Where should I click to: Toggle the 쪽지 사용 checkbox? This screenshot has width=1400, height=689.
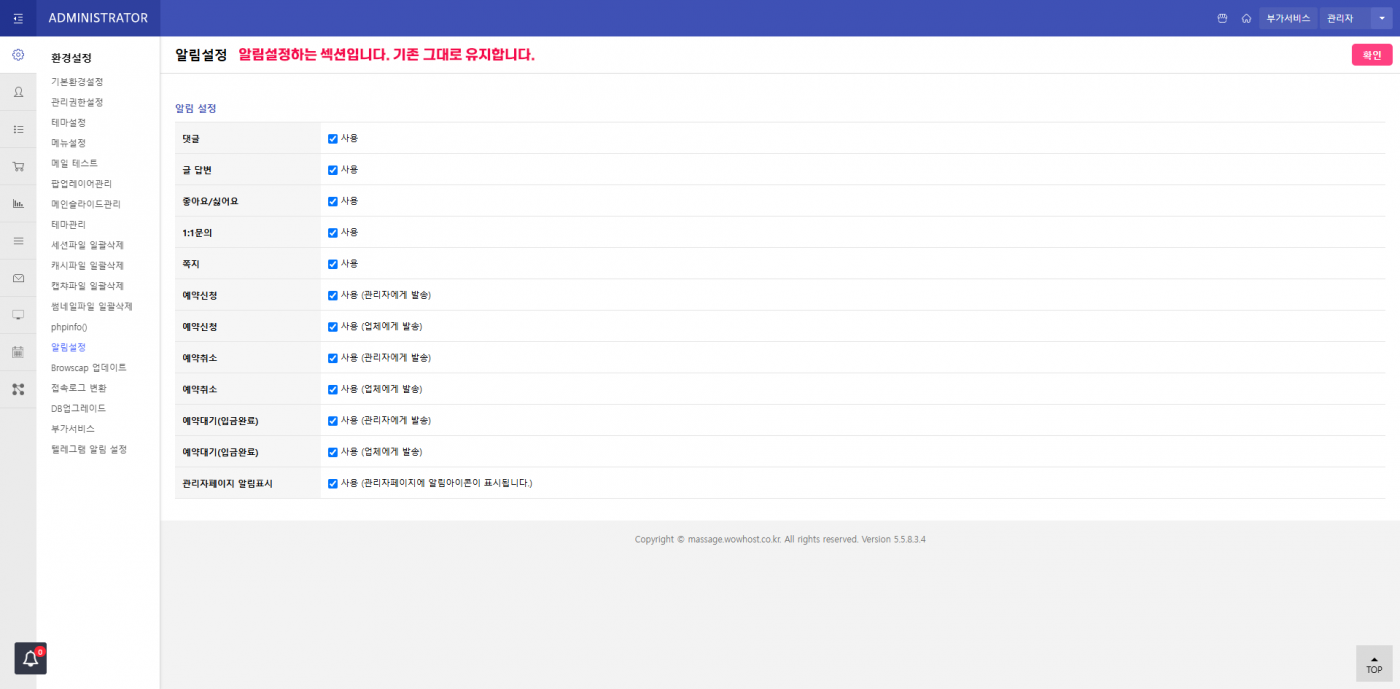pos(333,264)
